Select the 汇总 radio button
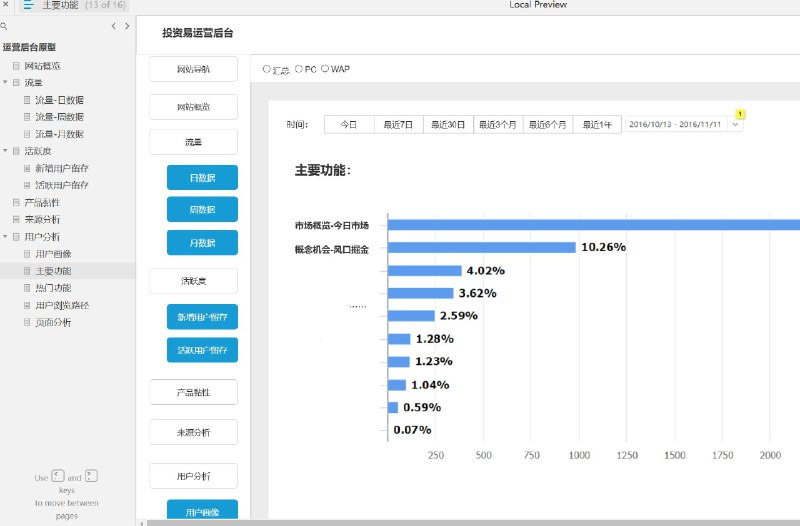The image size is (800, 526). tap(266, 68)
